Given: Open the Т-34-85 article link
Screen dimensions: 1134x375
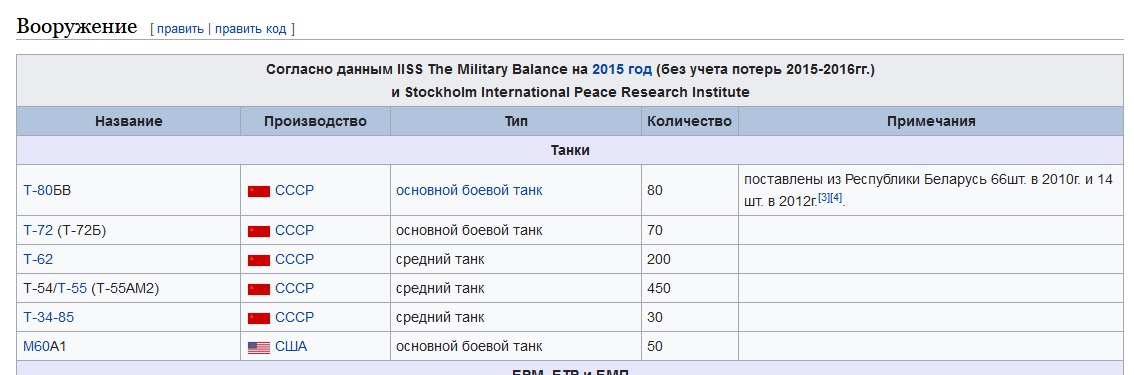Looking at the screenshot, I should (x=48, y=317).
